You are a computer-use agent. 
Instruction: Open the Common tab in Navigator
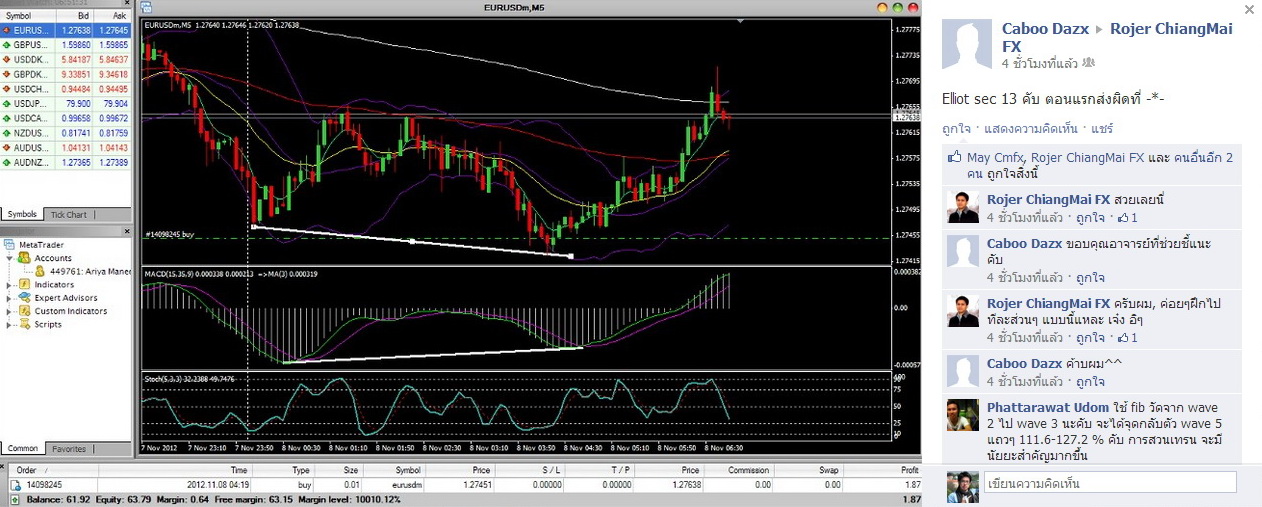click(22, 449)
